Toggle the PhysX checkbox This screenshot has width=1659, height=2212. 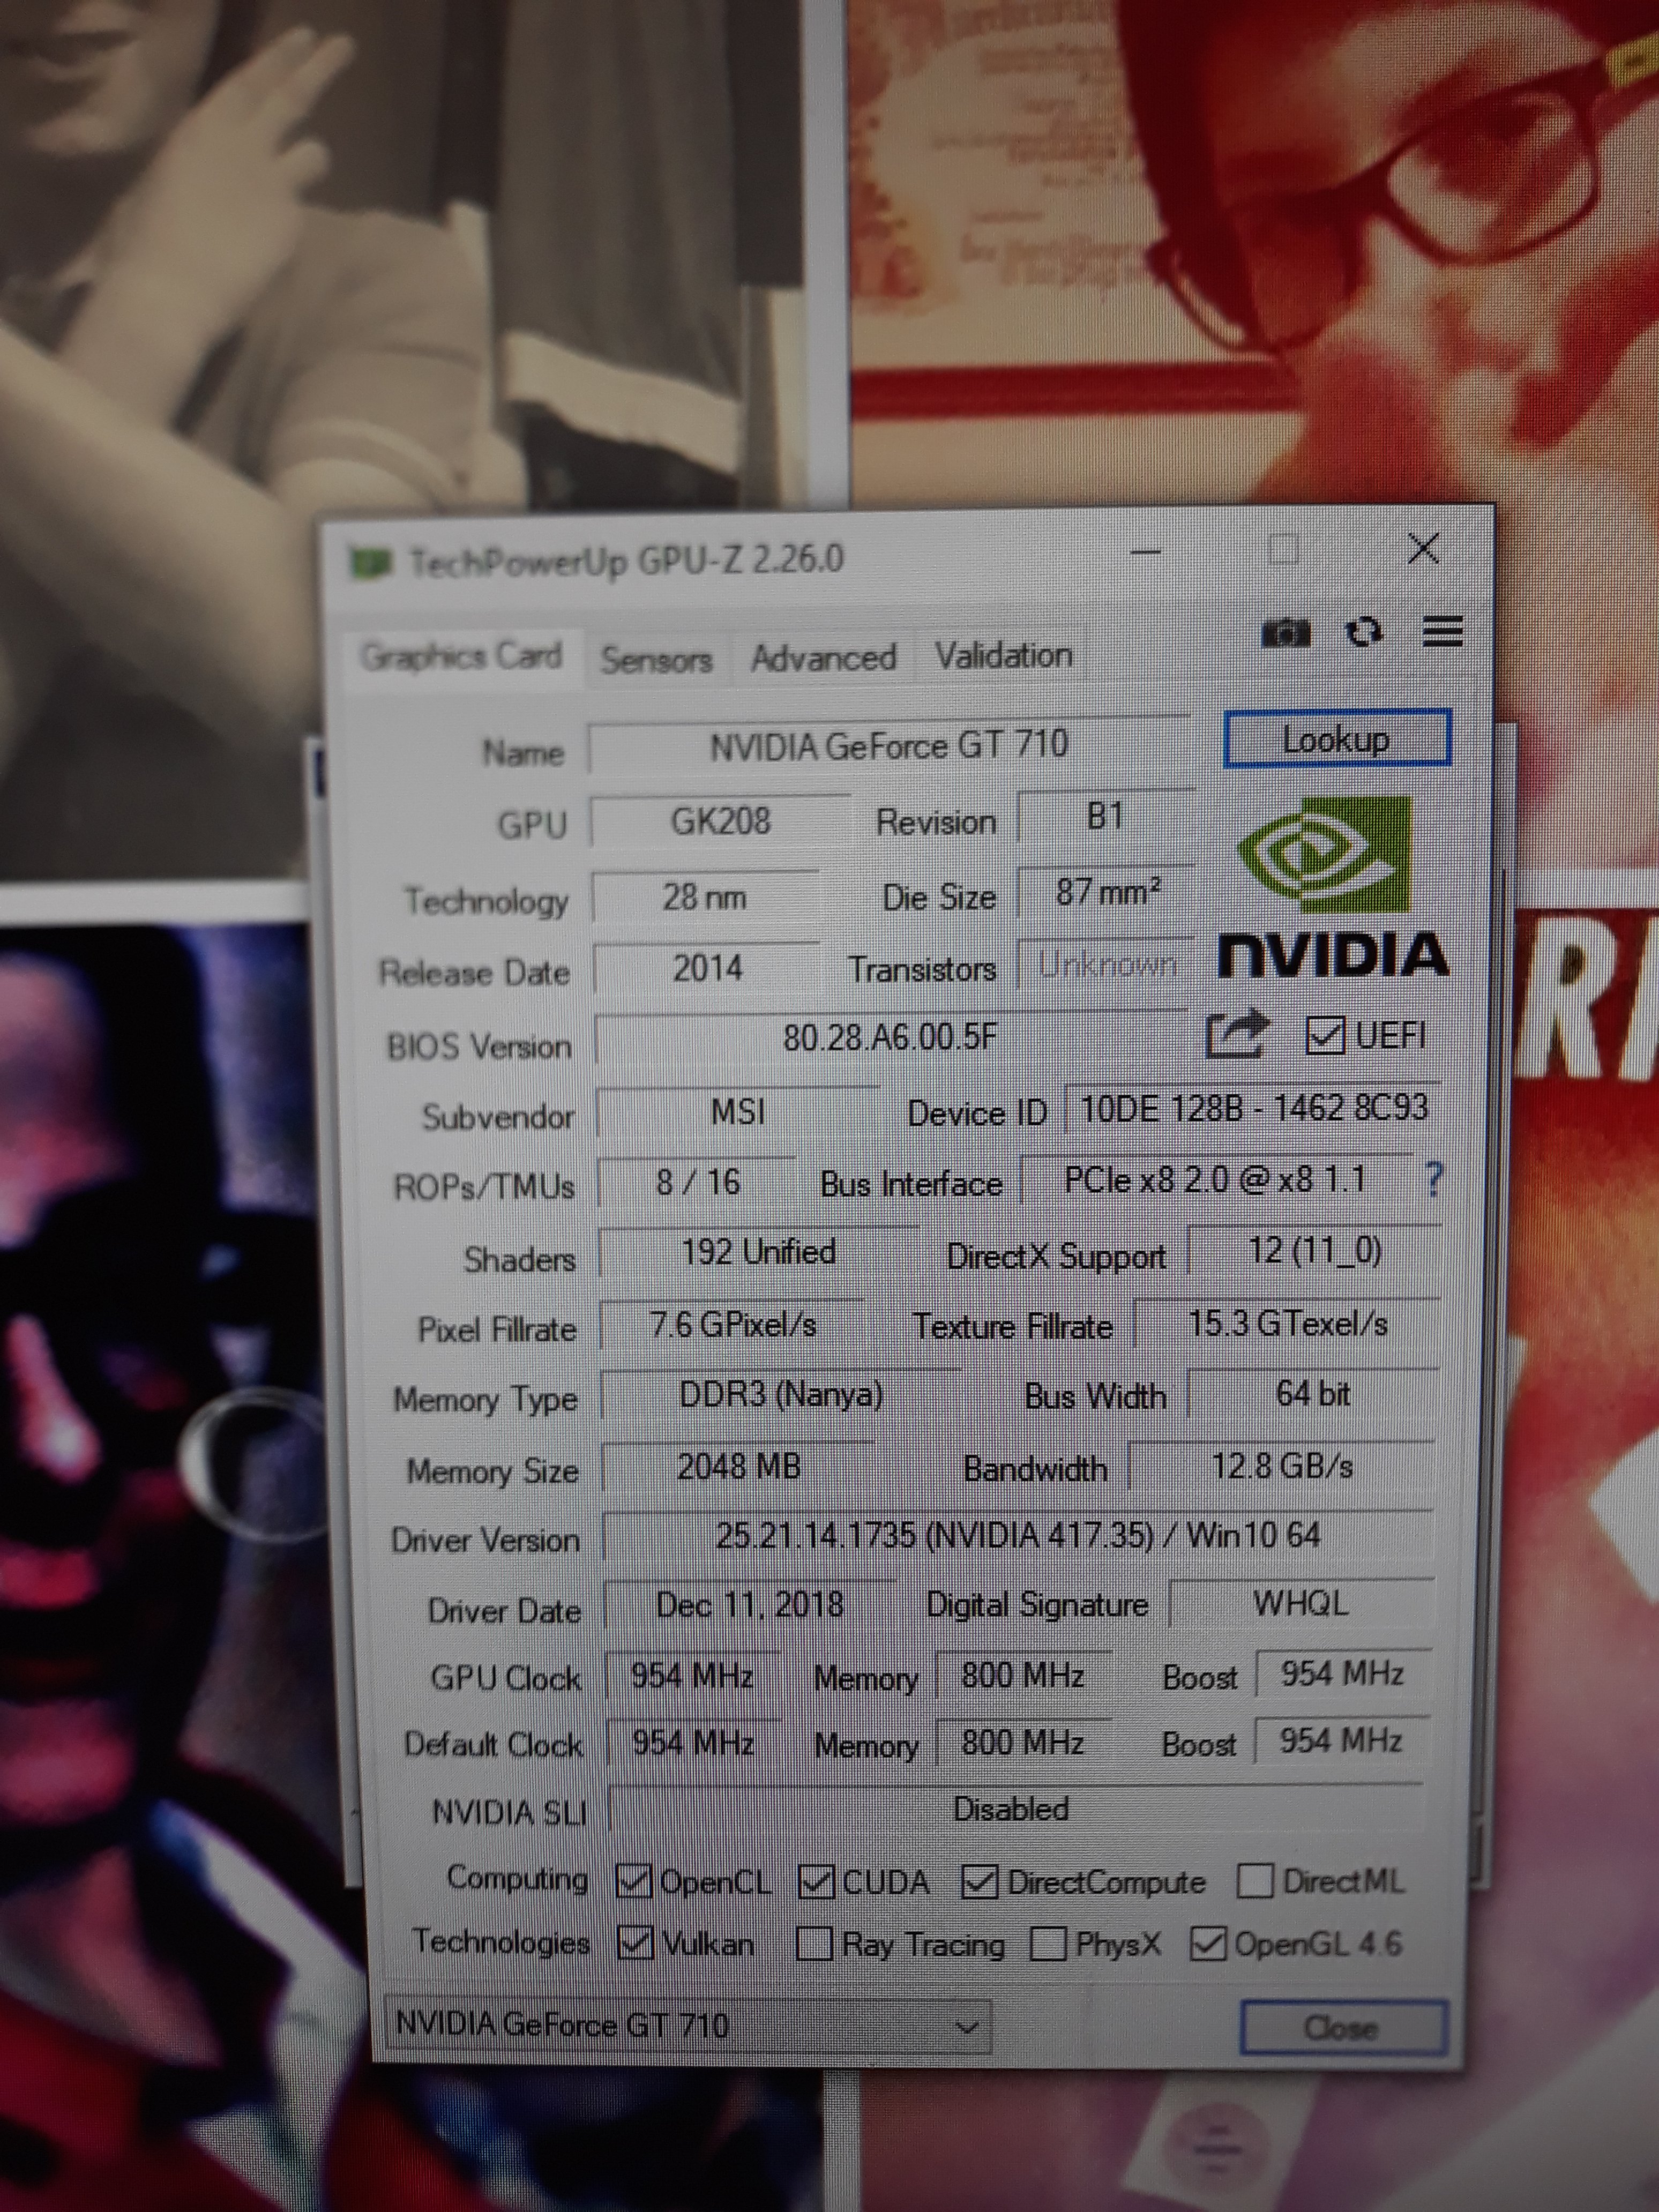click(x=1047, y=1944)
